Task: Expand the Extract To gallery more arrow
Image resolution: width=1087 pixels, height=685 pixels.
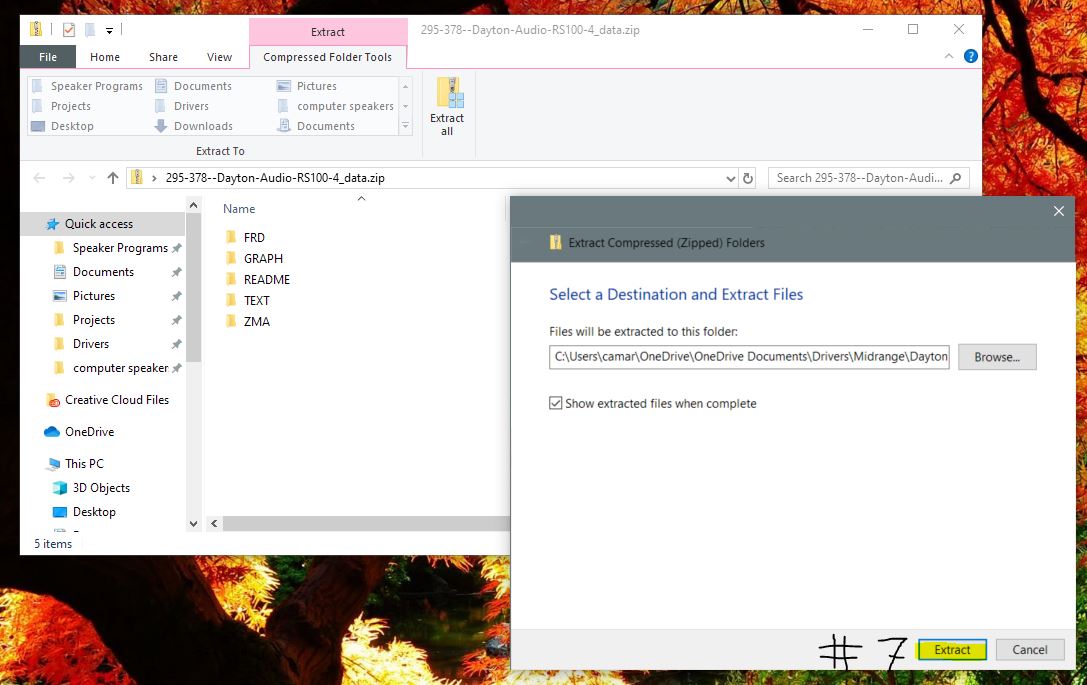Action: (406, 126)
